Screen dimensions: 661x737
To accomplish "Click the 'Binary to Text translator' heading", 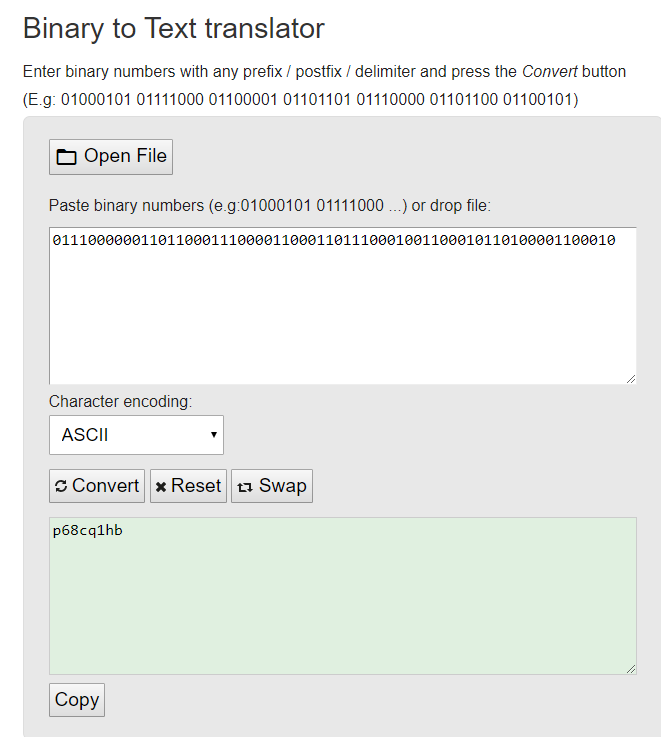I will click(x=173, y=28).
